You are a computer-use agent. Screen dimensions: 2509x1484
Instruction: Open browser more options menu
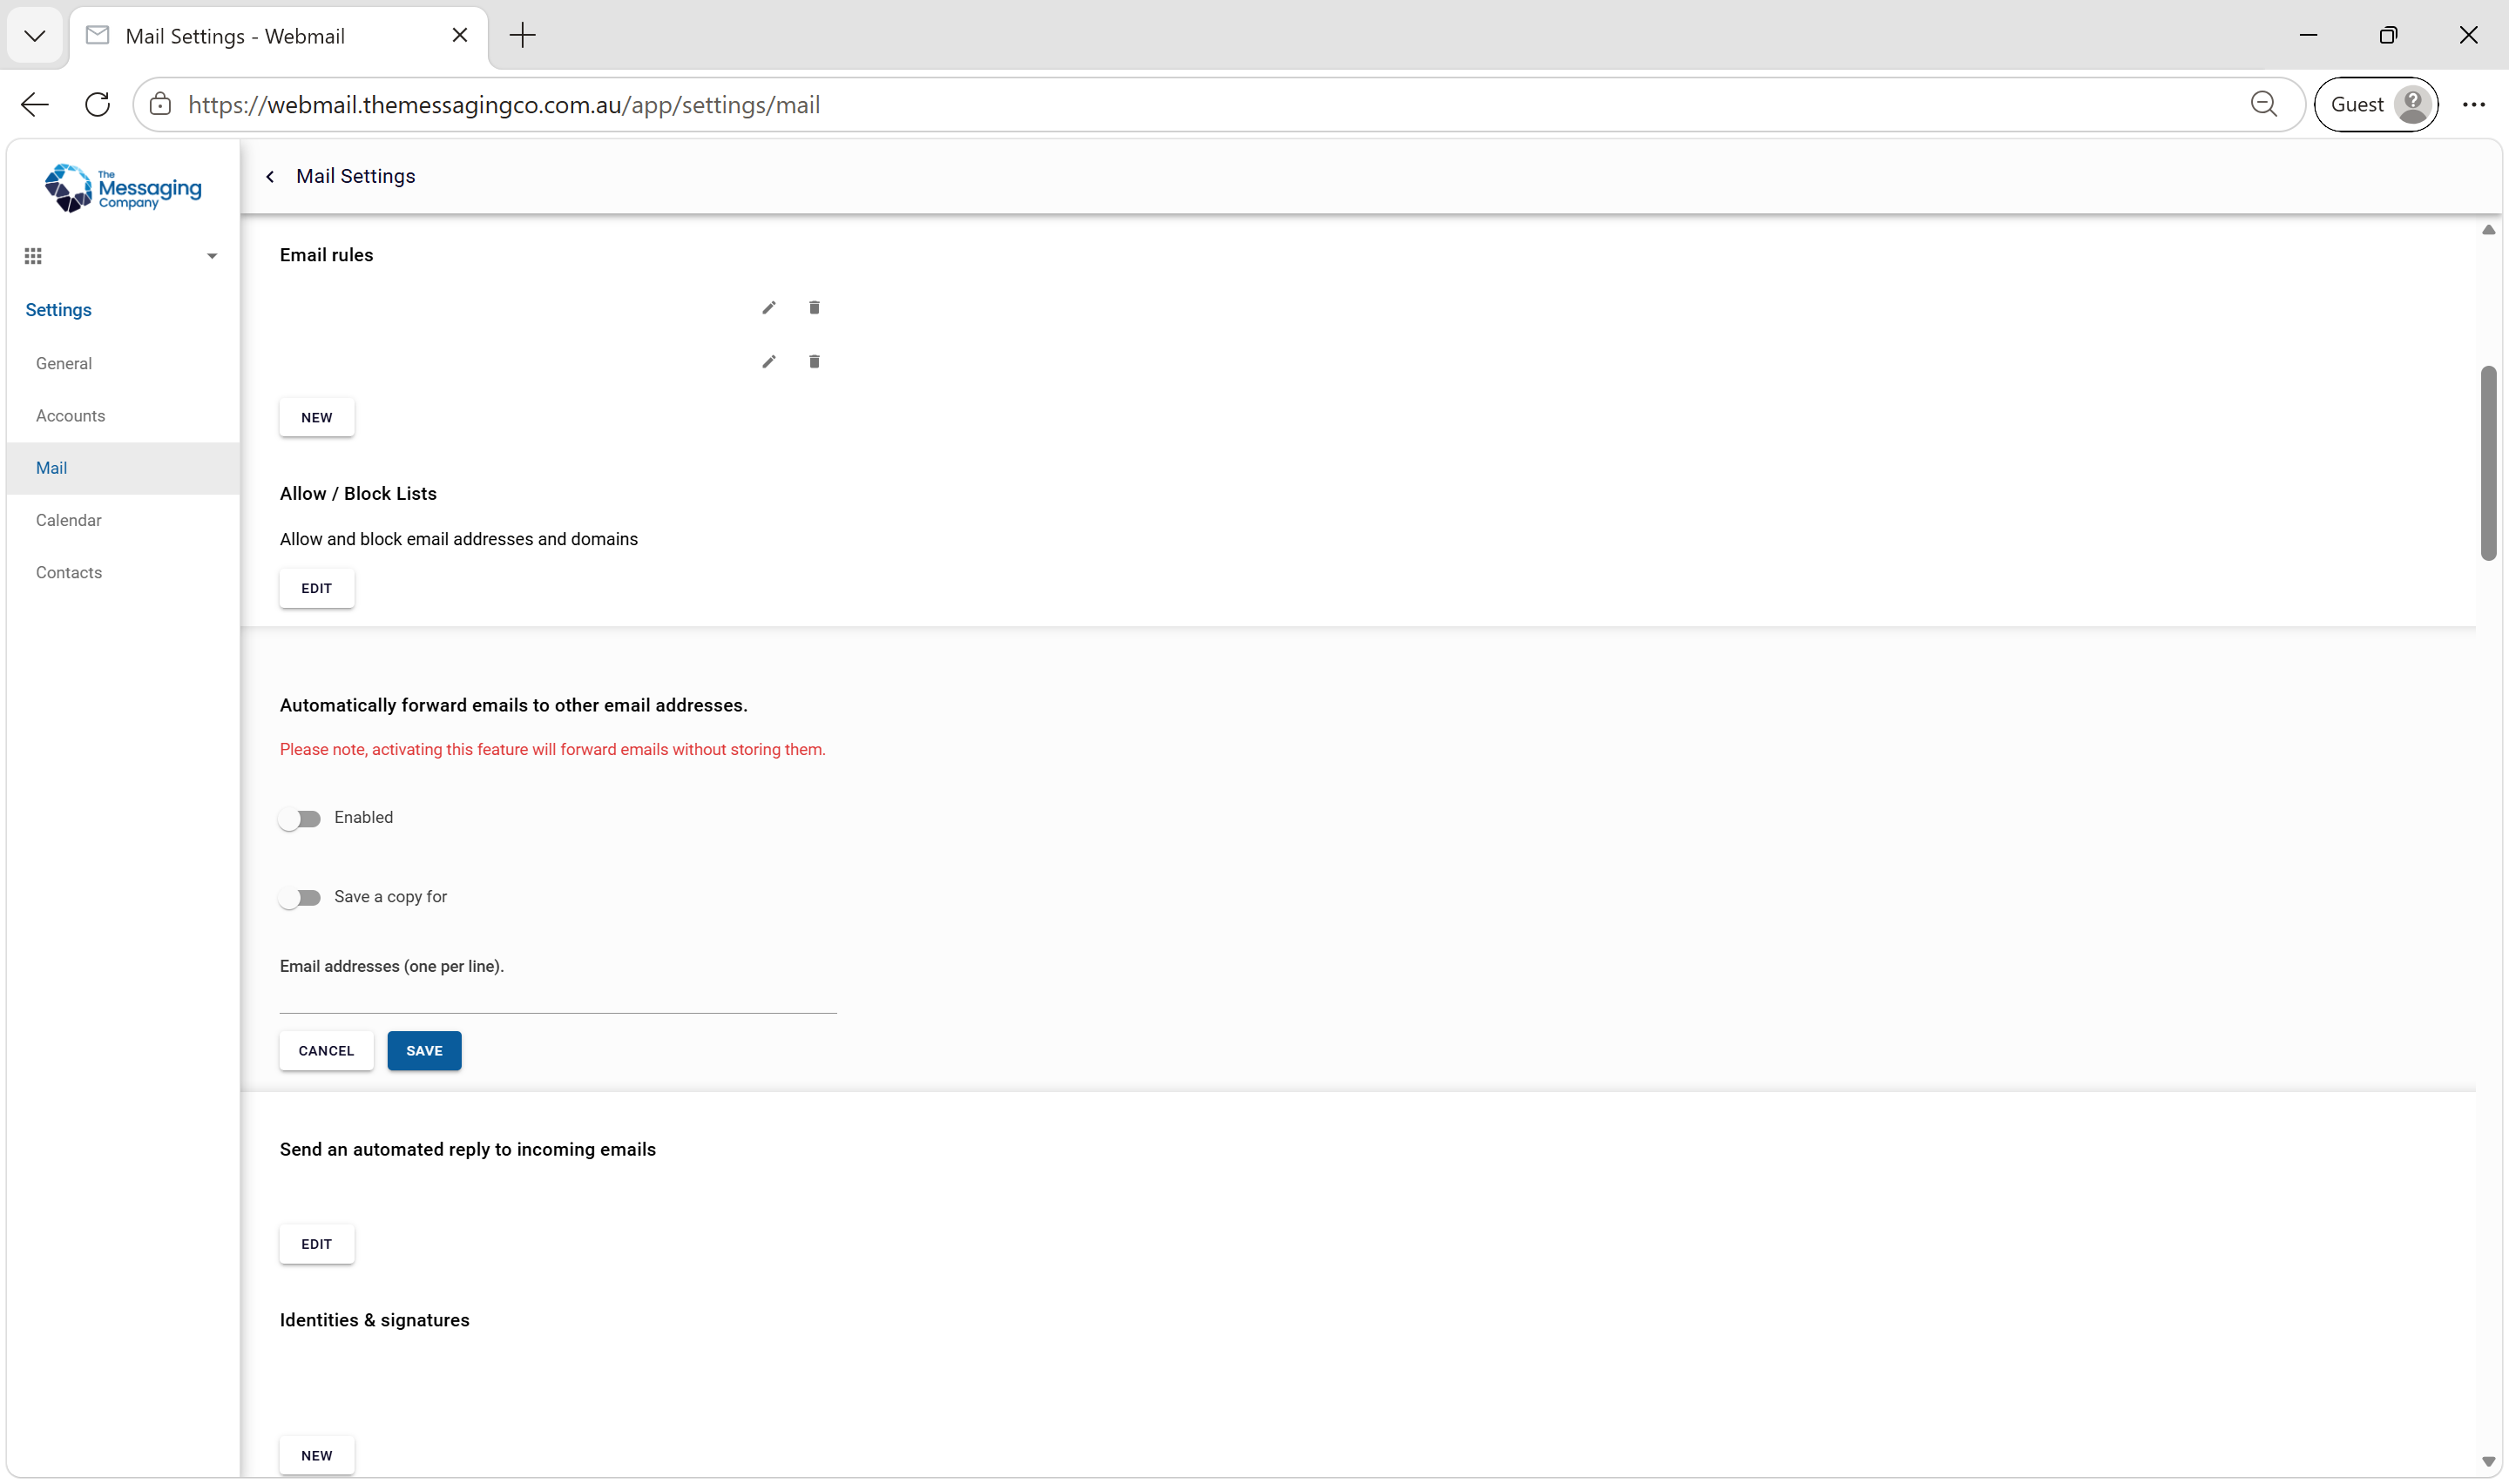(2474, 105)
